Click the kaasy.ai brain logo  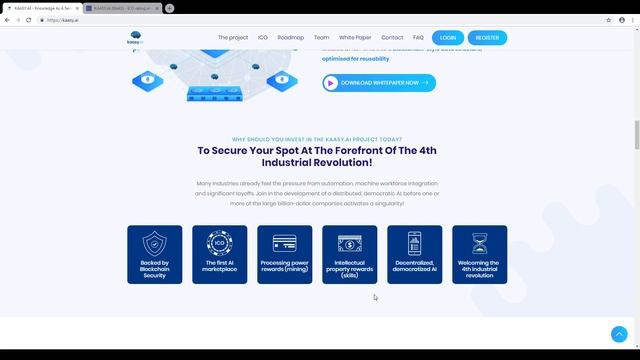point(135,38)
